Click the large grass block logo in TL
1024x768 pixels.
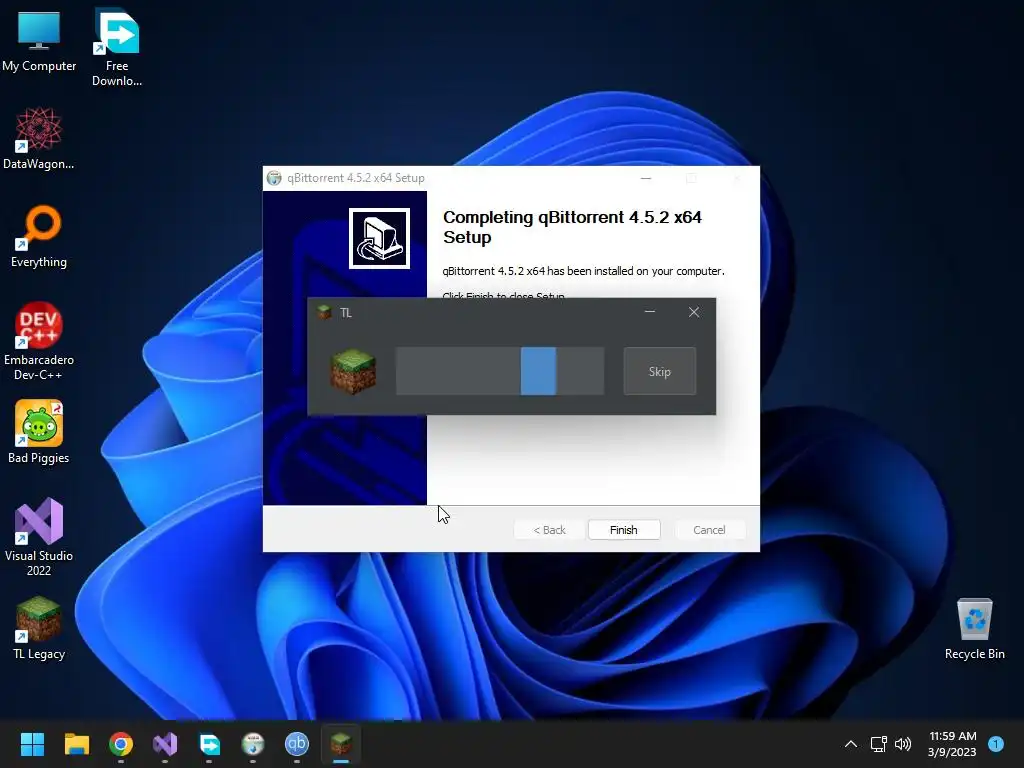pos(353,372)
